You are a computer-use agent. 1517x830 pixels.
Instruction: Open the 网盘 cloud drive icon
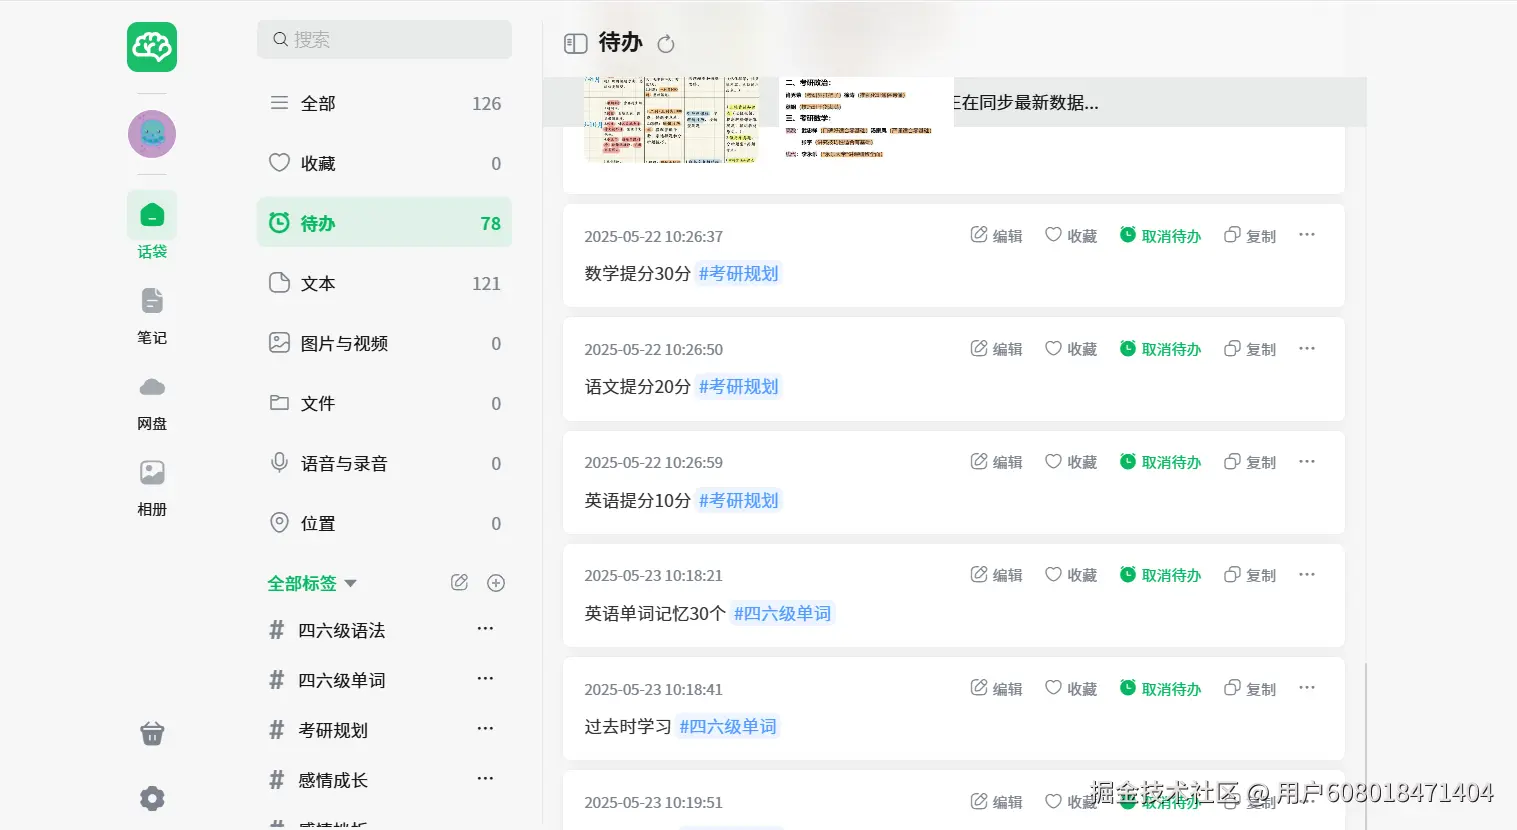152,388
